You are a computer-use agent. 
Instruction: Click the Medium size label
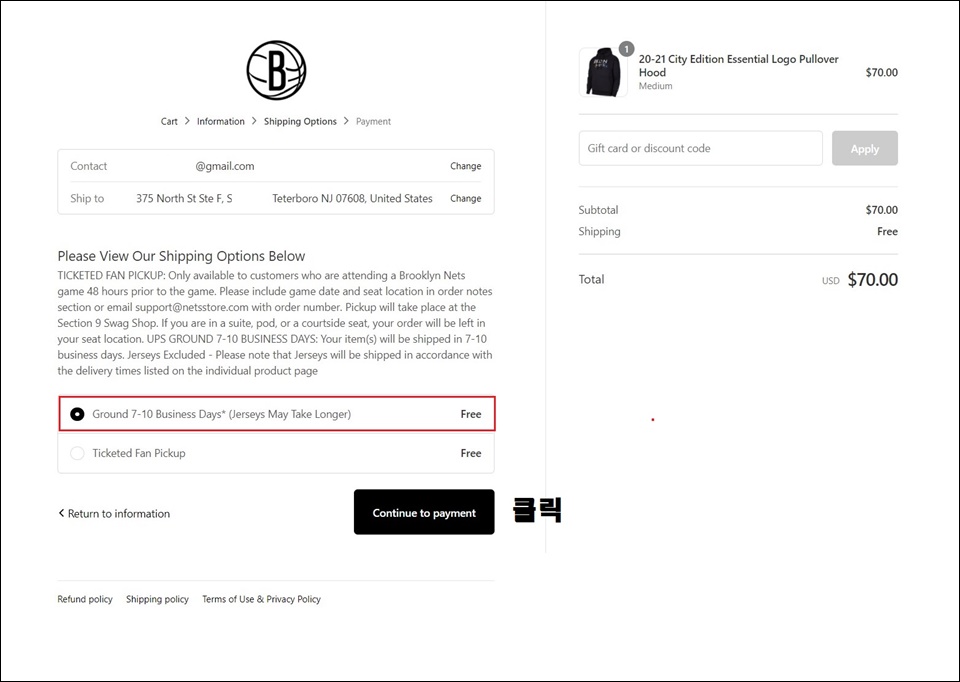655,86
